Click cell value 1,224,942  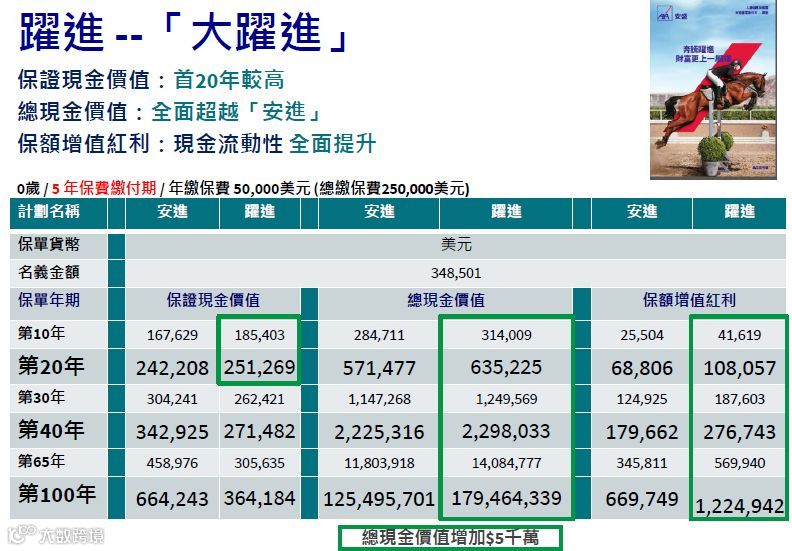739,507
